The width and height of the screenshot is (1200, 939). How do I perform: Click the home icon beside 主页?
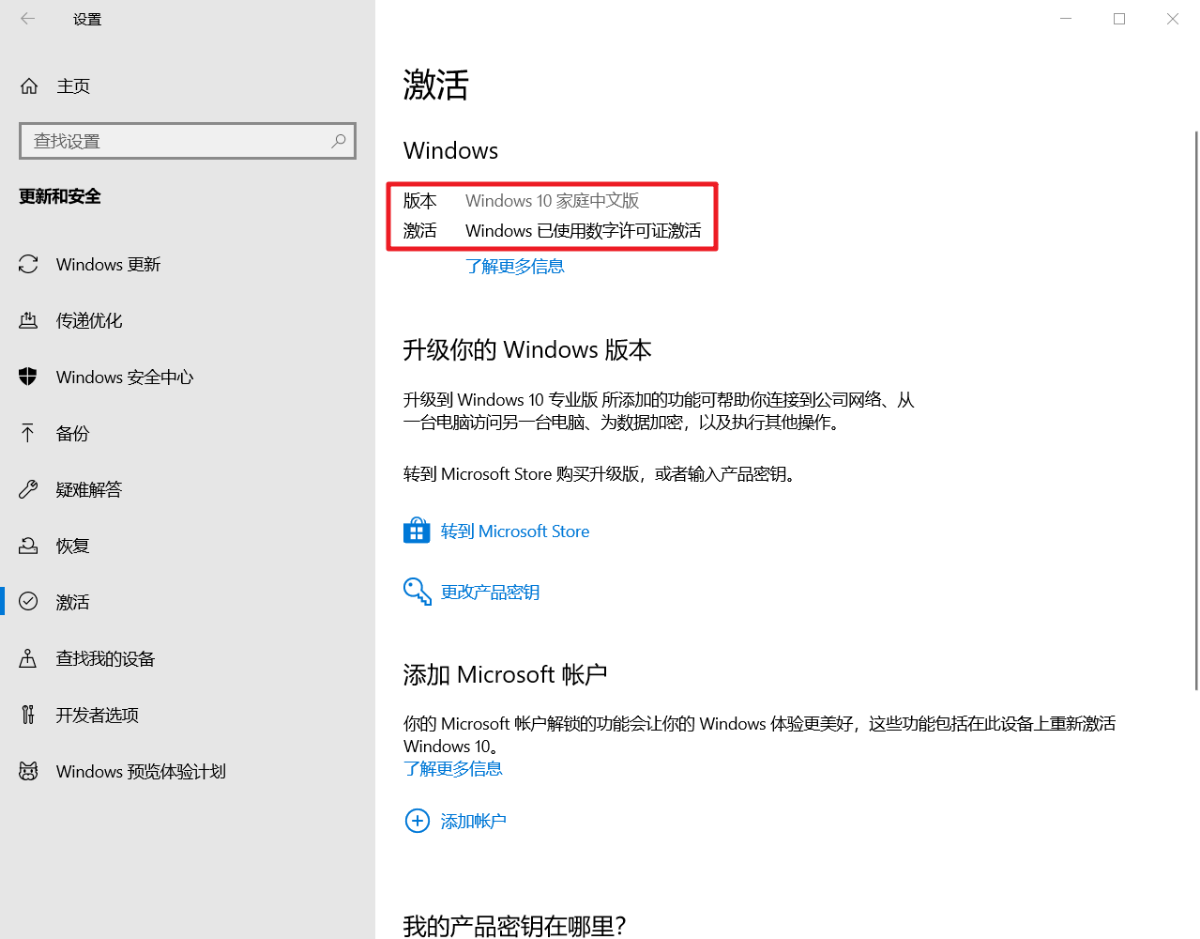click(29, 86)
